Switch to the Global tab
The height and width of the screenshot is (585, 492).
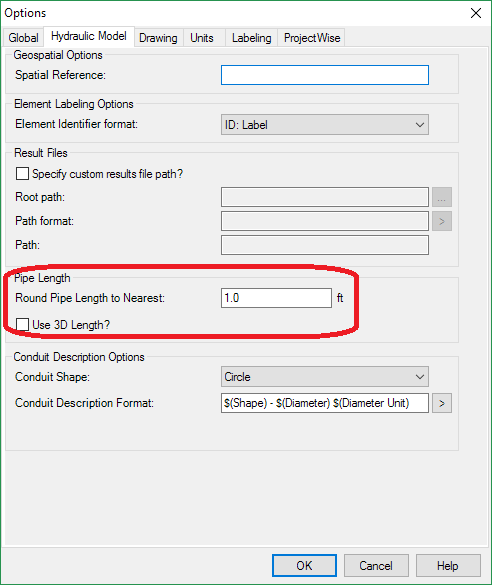pos(23,38)
